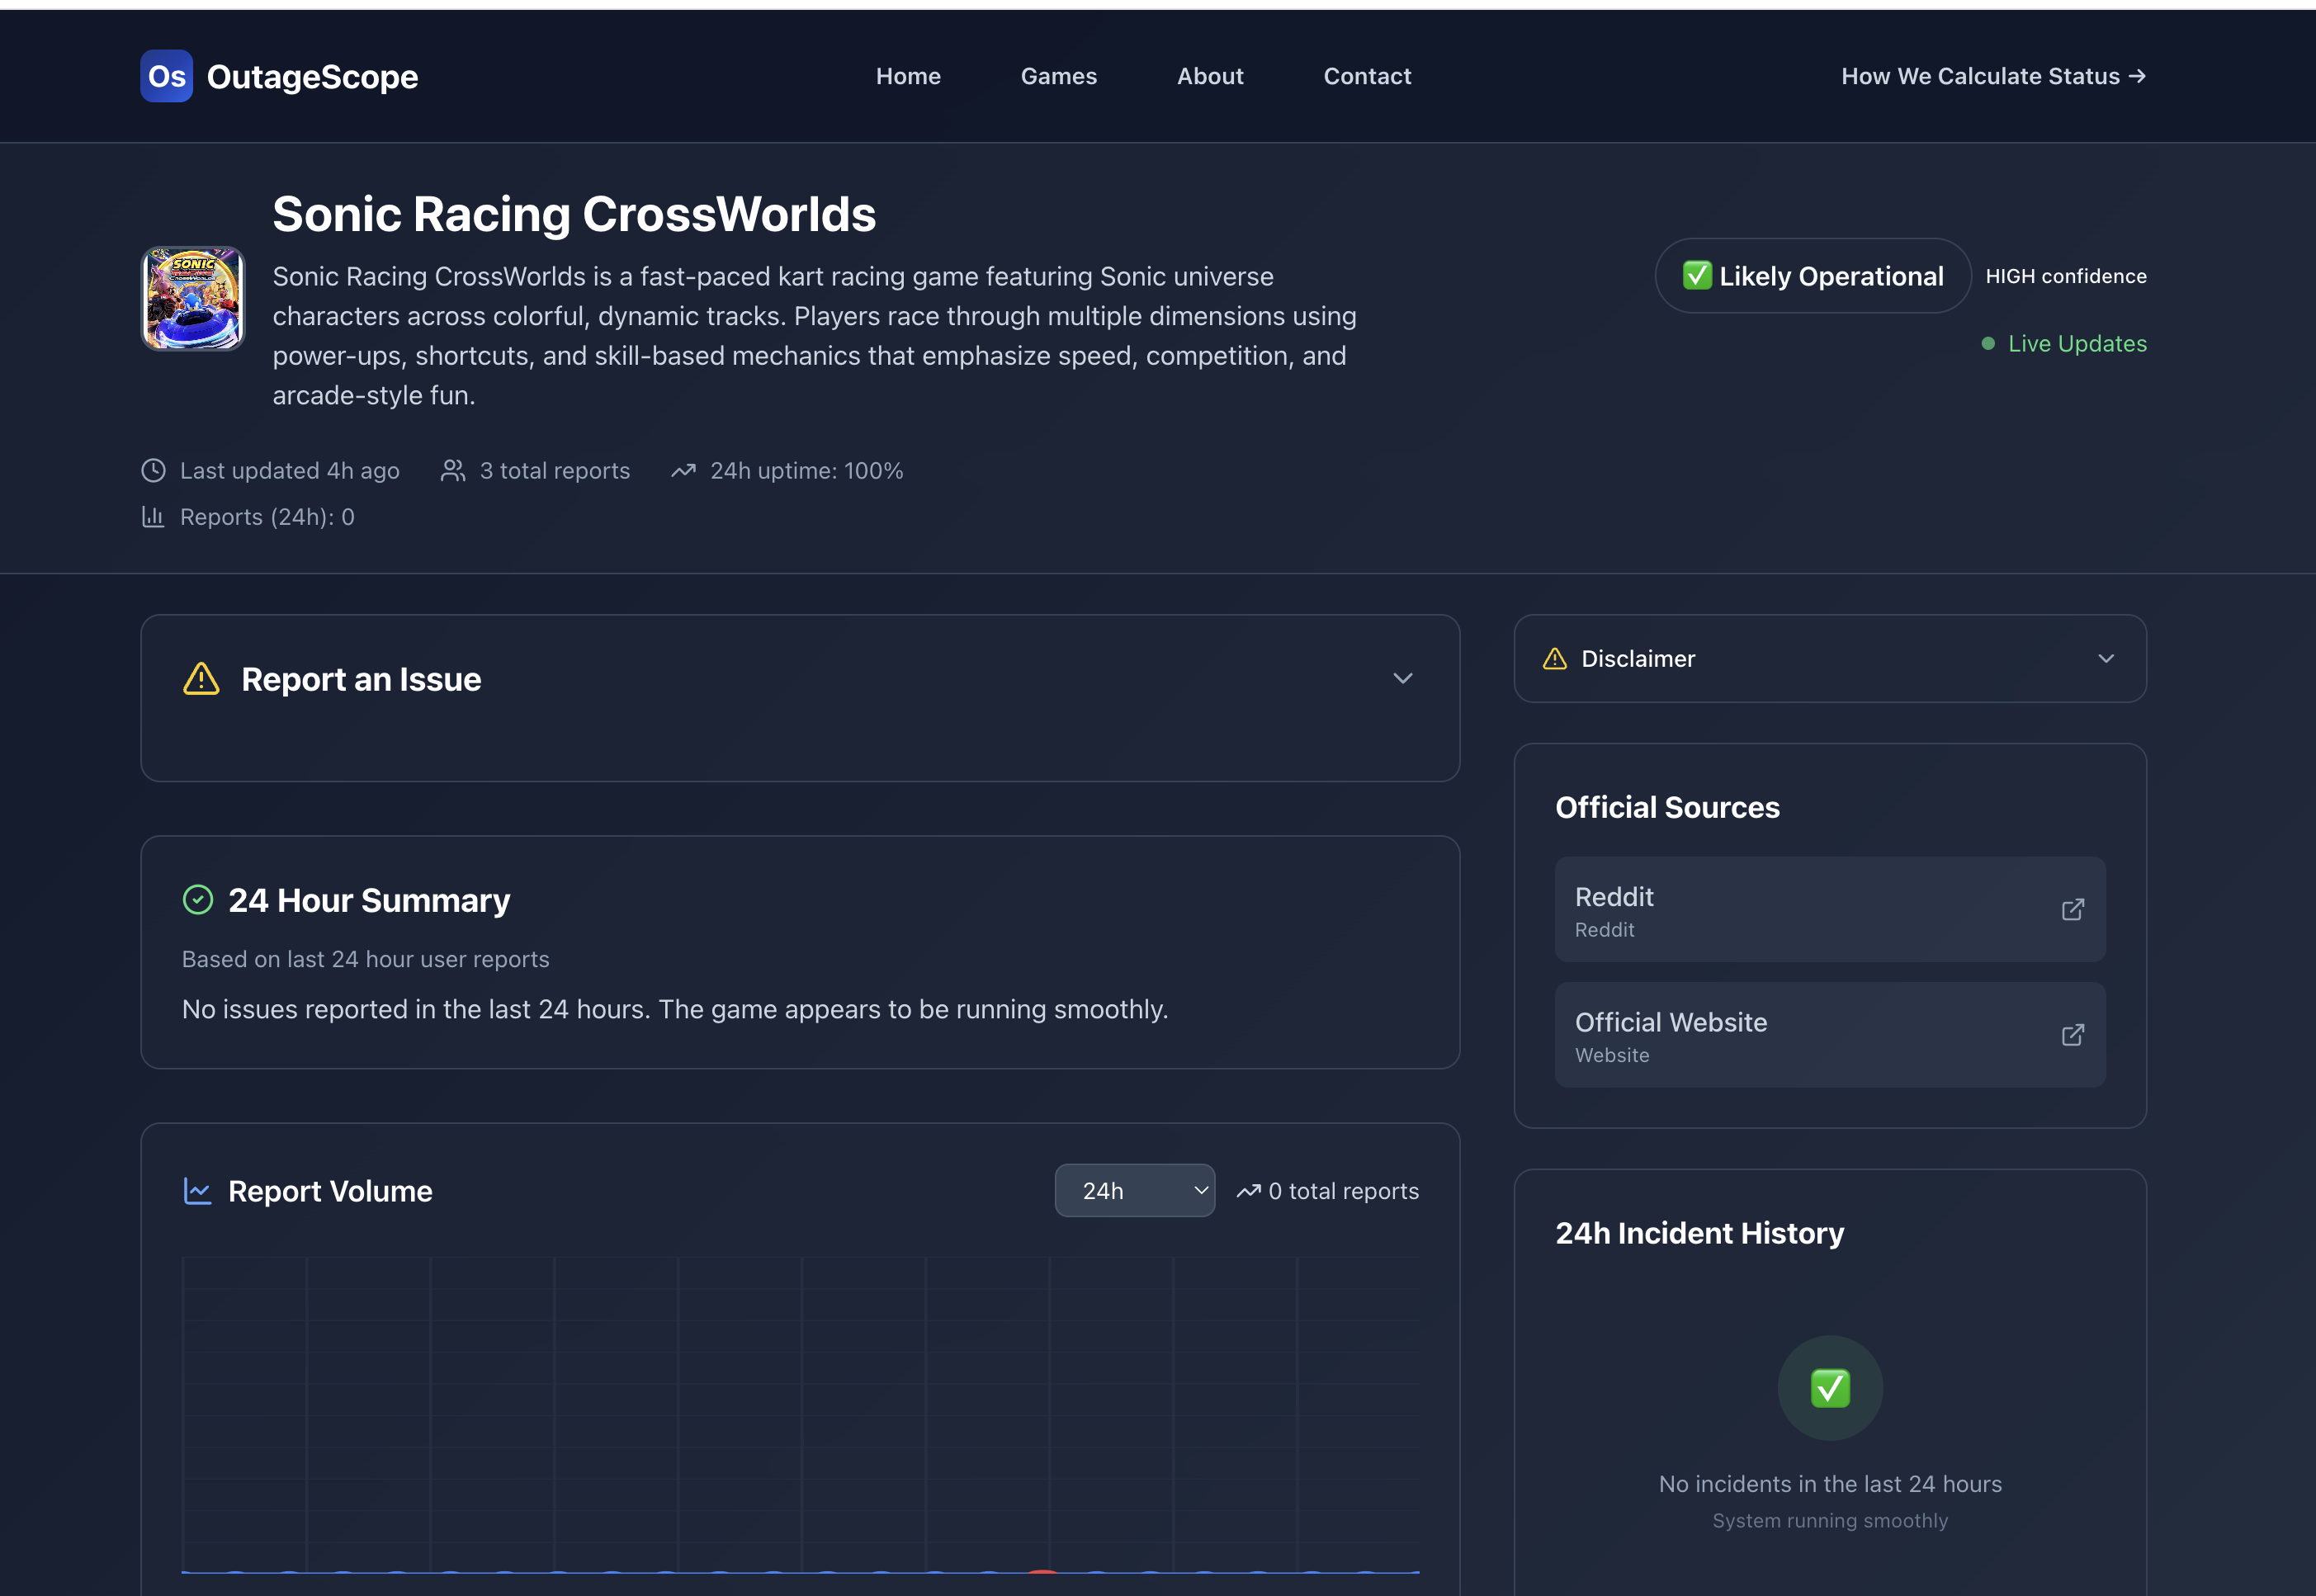2316x1596 pixels.
Task: Open How We Calculate Status link
Action: 1993,76
